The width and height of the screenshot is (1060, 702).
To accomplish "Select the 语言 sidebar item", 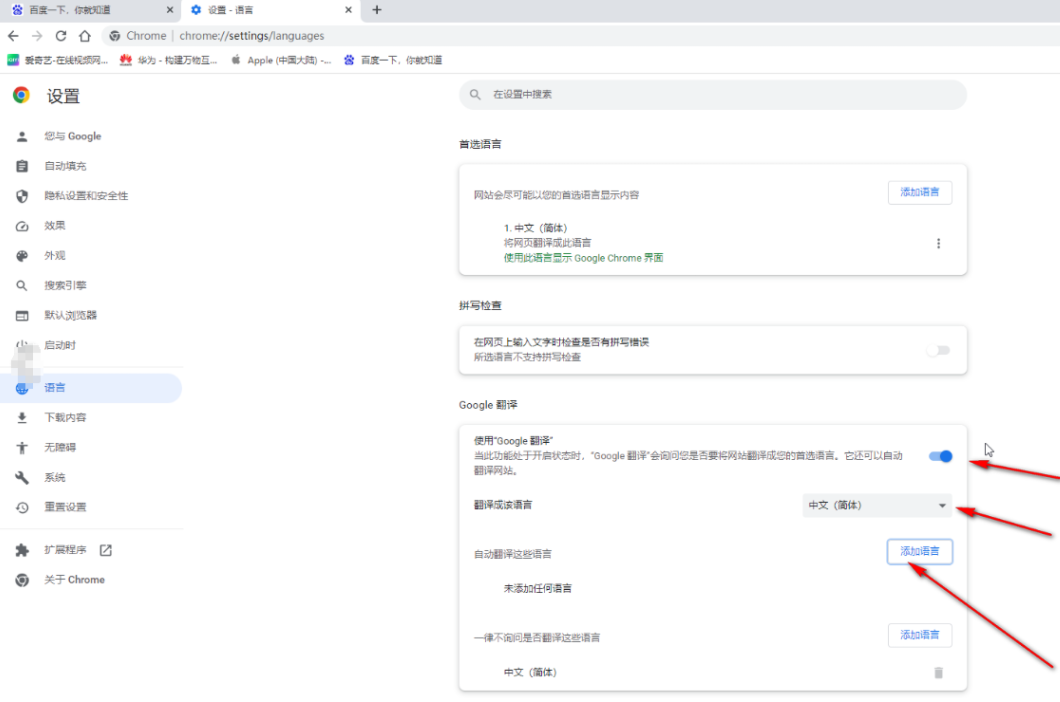I will coord(91,388).
